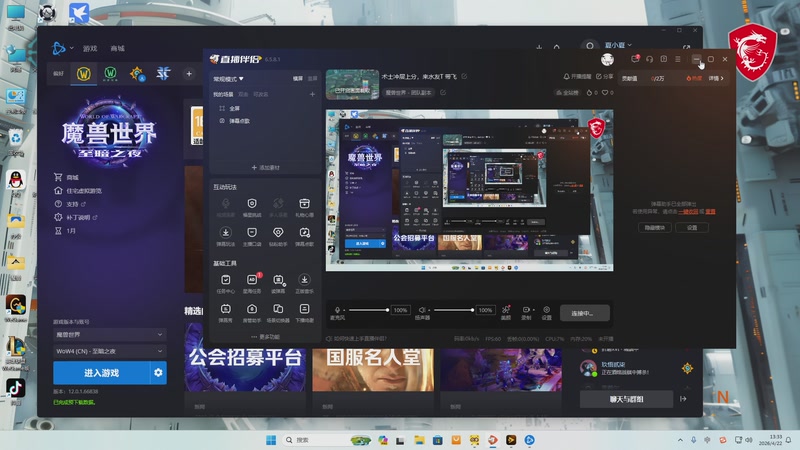The width and height of the screenshot is (800, 450).
Task: Expand the record button dropdown arrow
Action: click(534, 310)
